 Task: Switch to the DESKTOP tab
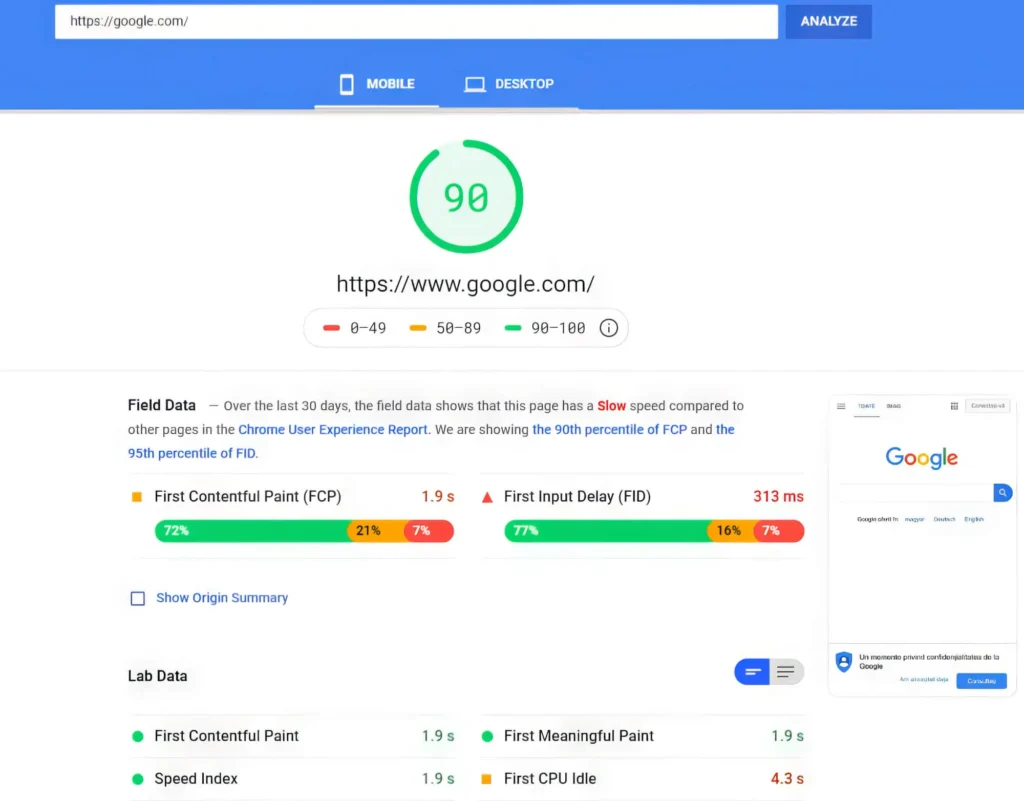coord(509,84)
